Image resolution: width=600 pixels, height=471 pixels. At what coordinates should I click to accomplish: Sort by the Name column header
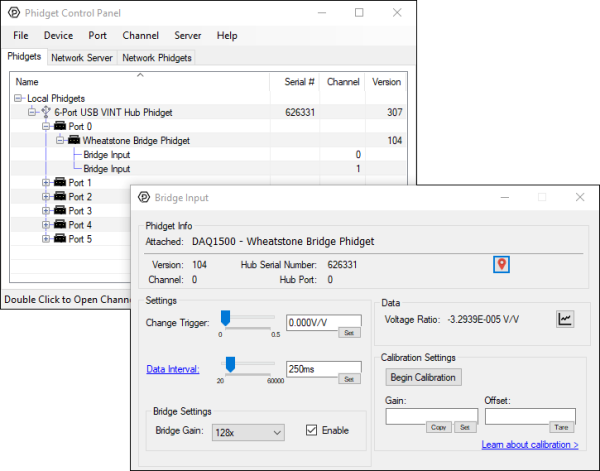(140, 81)
